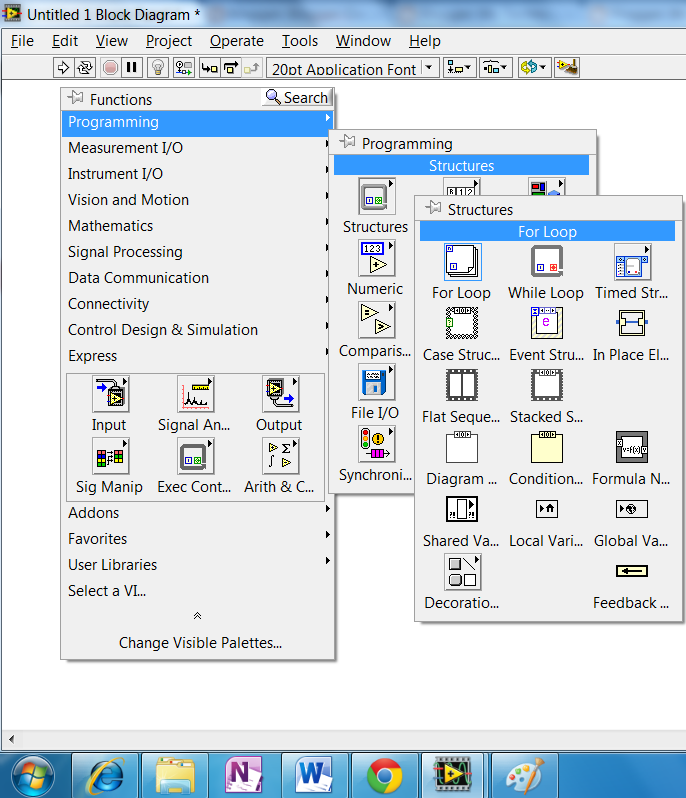The height and width of the screenshot is (798, 686).
Task: Select the Event Structure icon
Action: (547, 323)
